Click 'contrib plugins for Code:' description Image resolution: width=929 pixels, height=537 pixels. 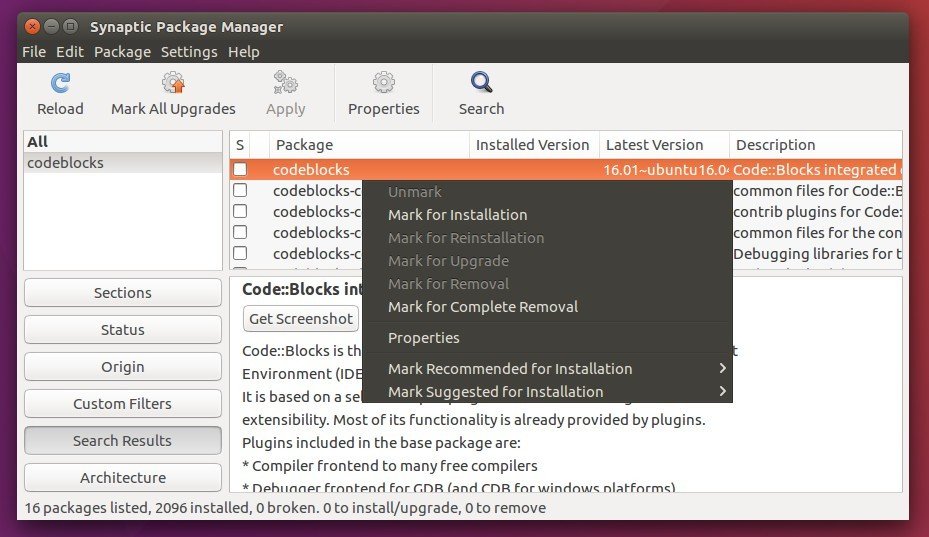tap(818, 212)
